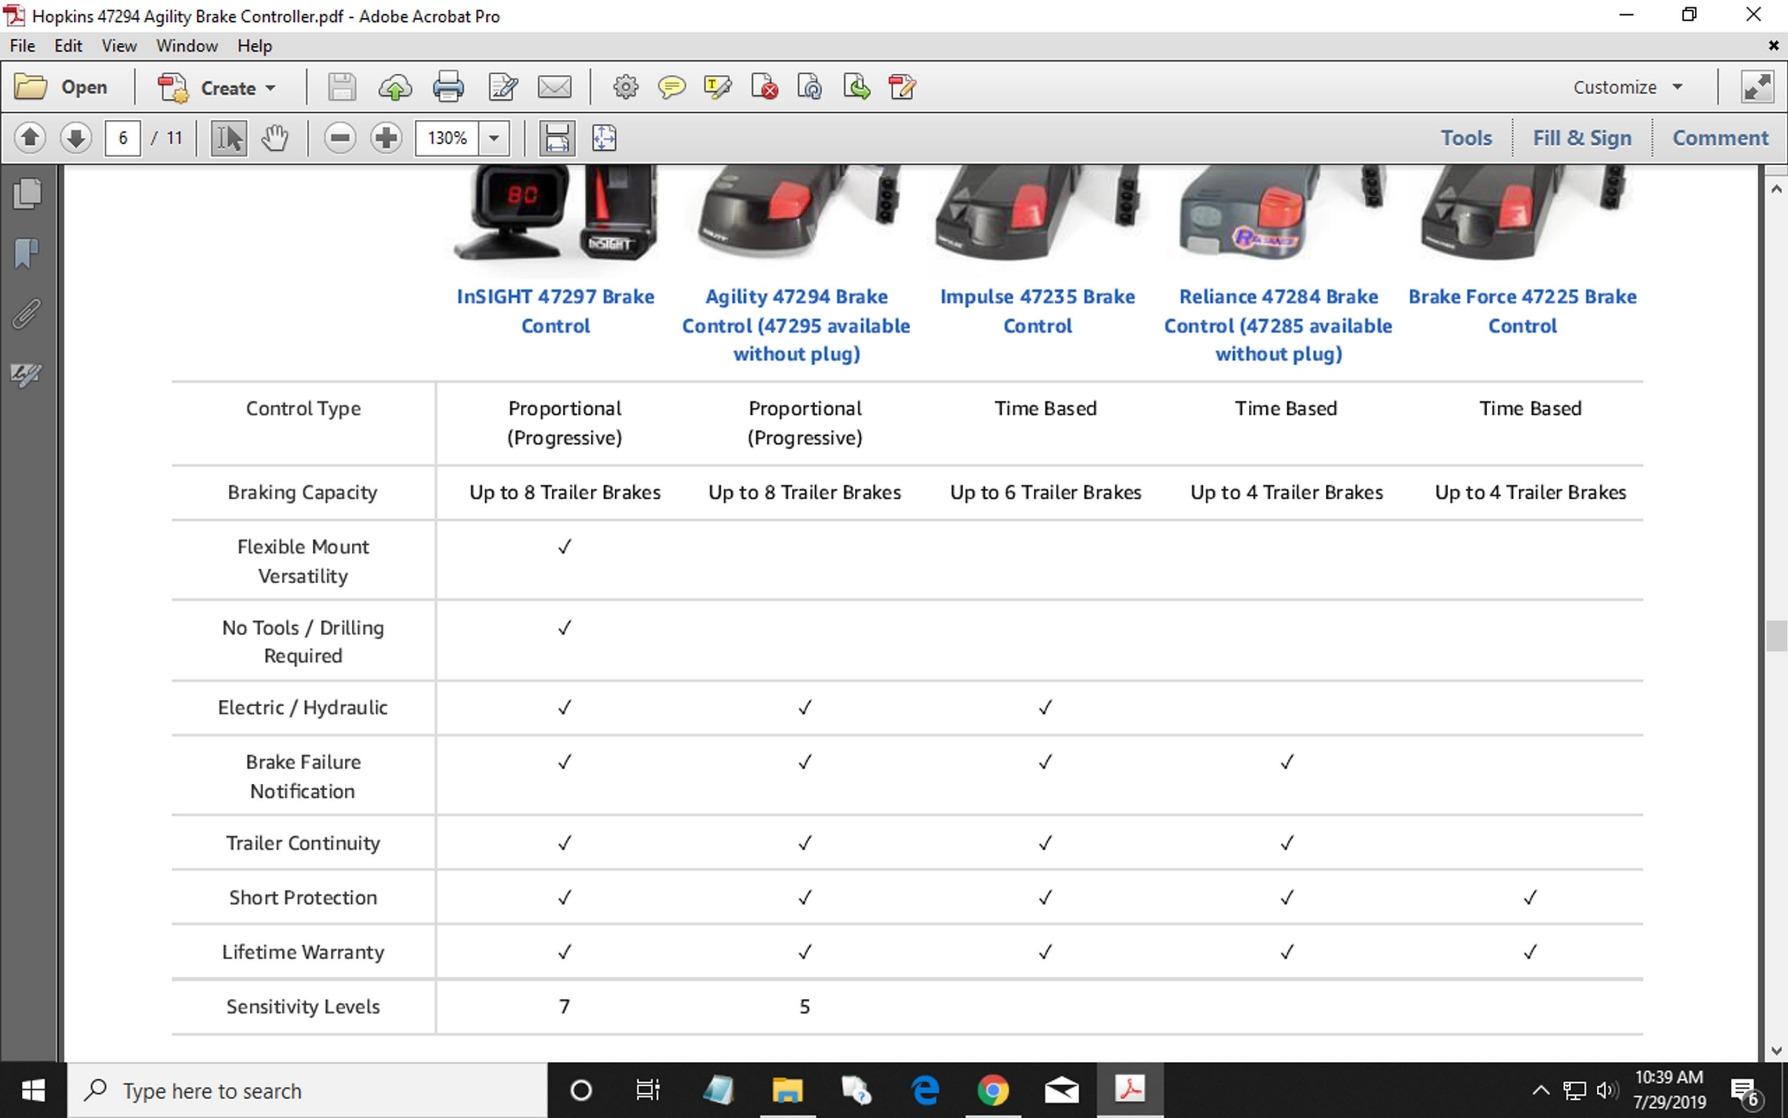This screenshot has height=1118, width=1788.
Task: Launch Google Chrome from the taskbar
Action: tap(993, 1090)
